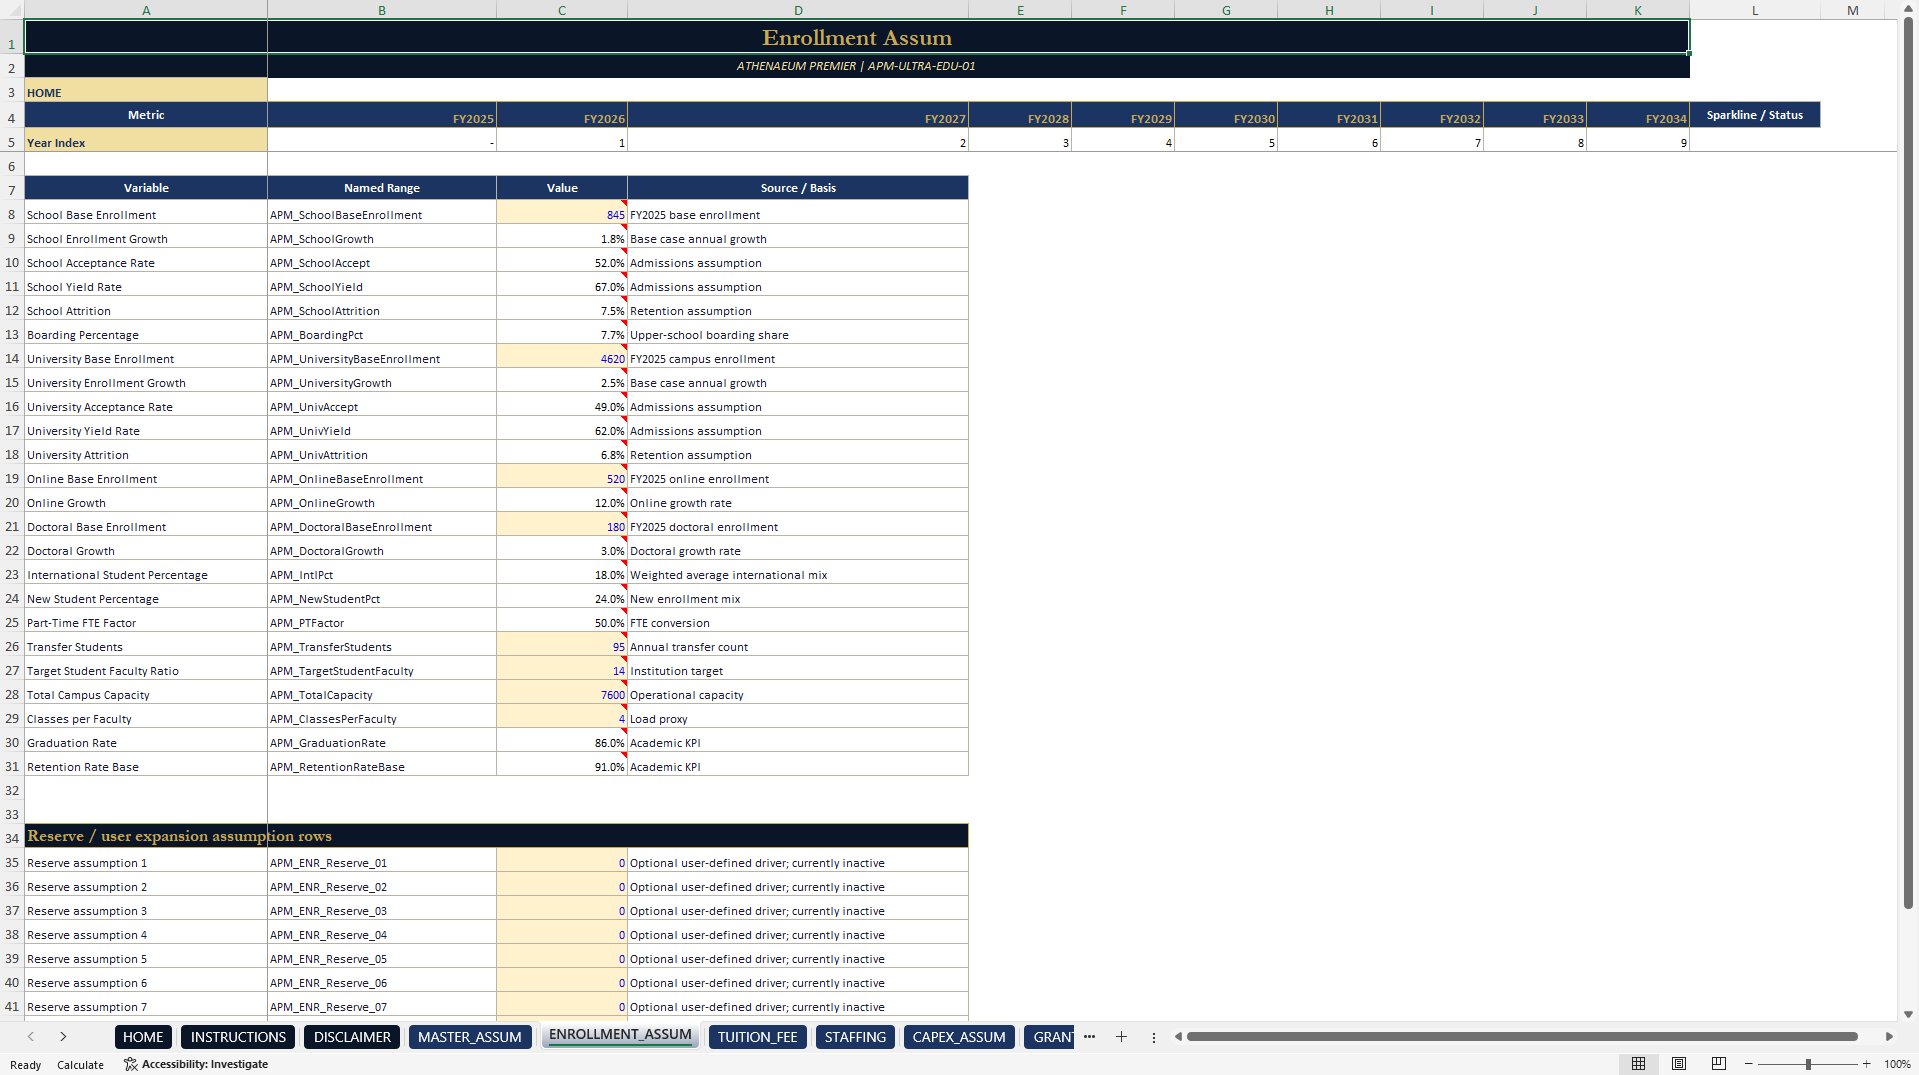The width and height of the screenshot is (1919, 1075).
Task: Open the HOME sheet tab
Action: pyautogui.click(x=143, y=1037)
